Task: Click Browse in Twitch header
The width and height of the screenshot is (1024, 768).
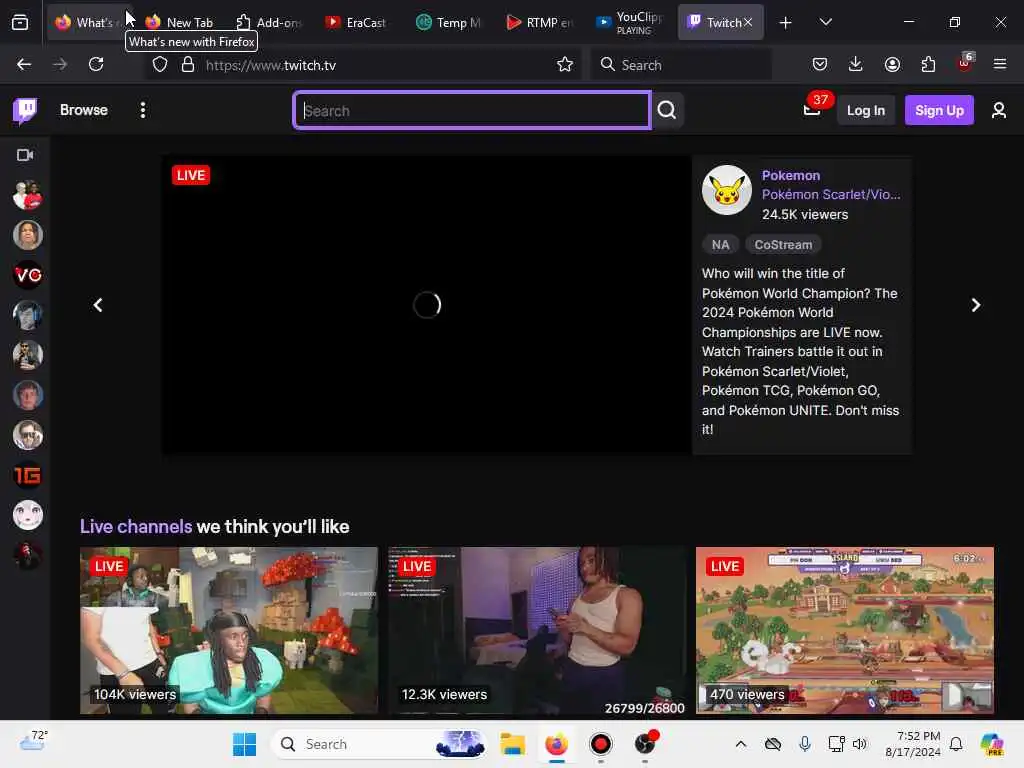Action: [84, 110]
